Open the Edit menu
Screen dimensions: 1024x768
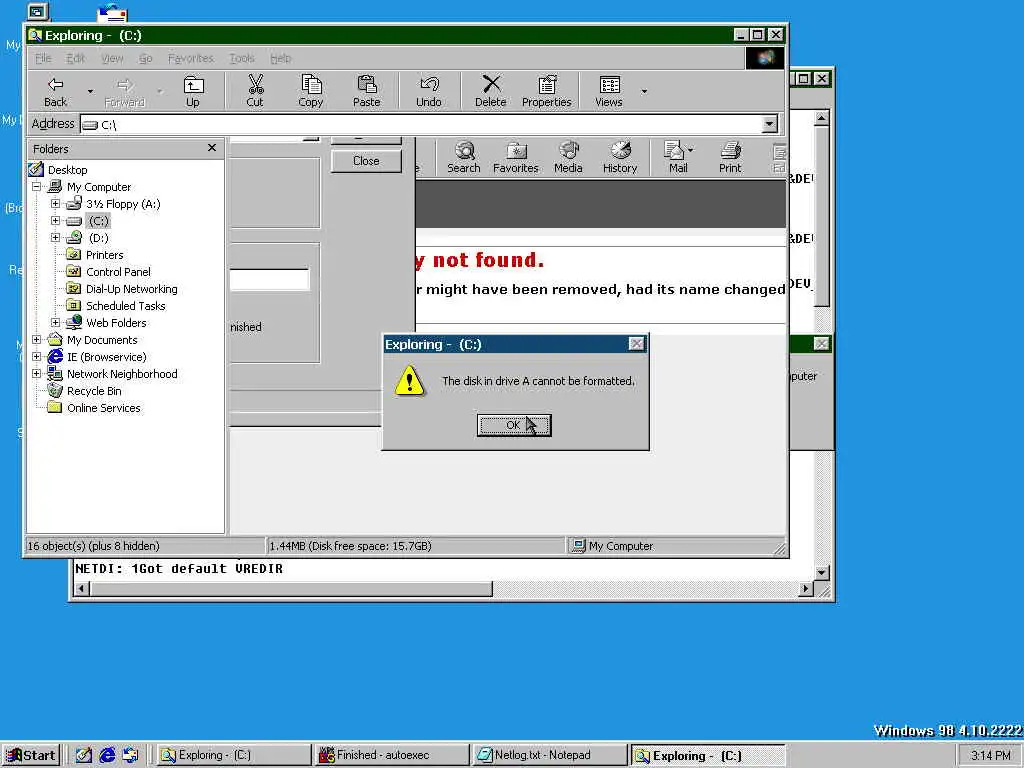(x=76, y=58)
